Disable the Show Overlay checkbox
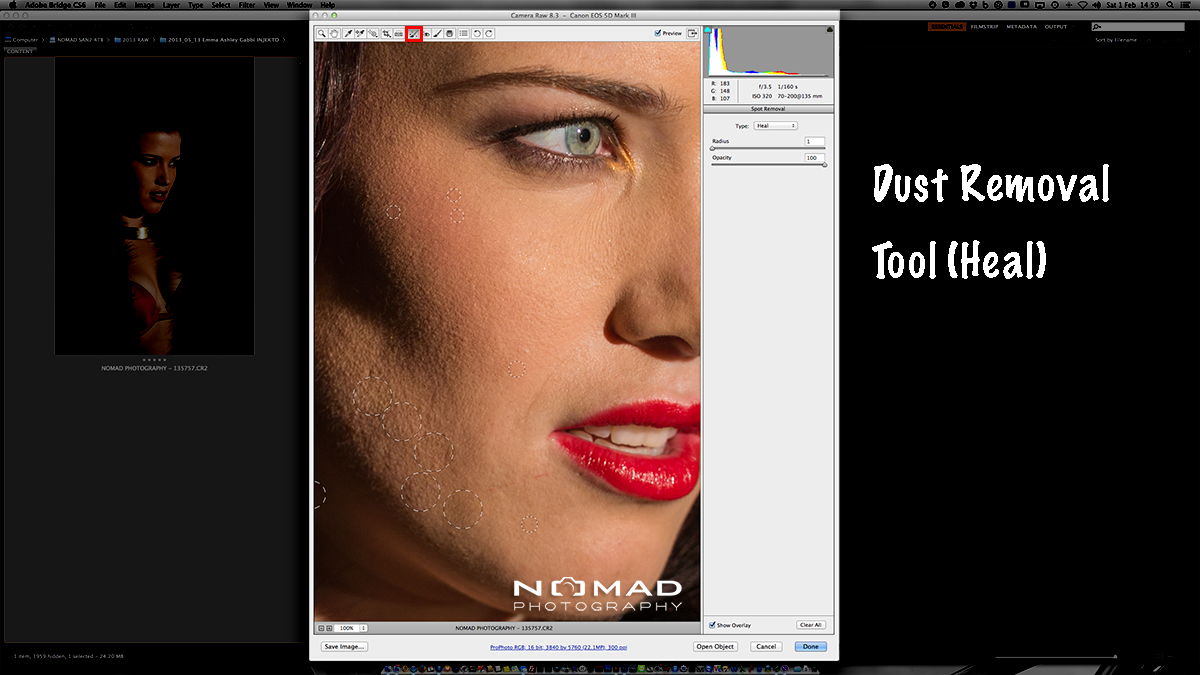 coord(712,625)
